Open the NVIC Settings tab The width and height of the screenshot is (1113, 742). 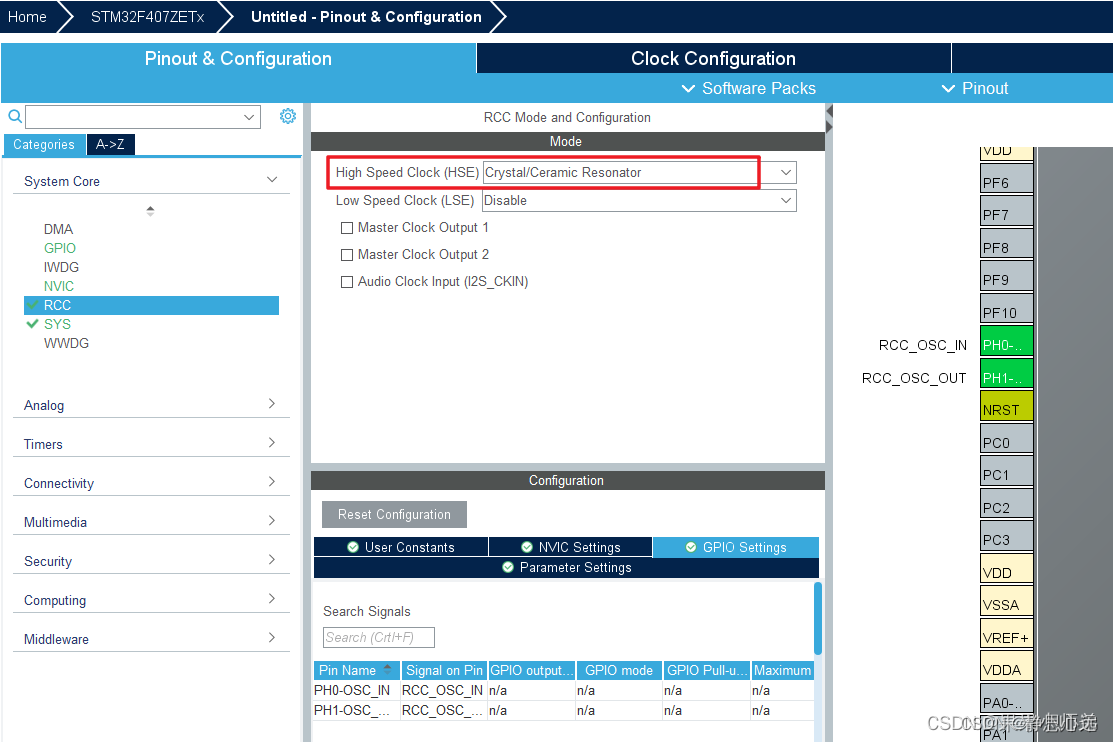pos(571,547)
